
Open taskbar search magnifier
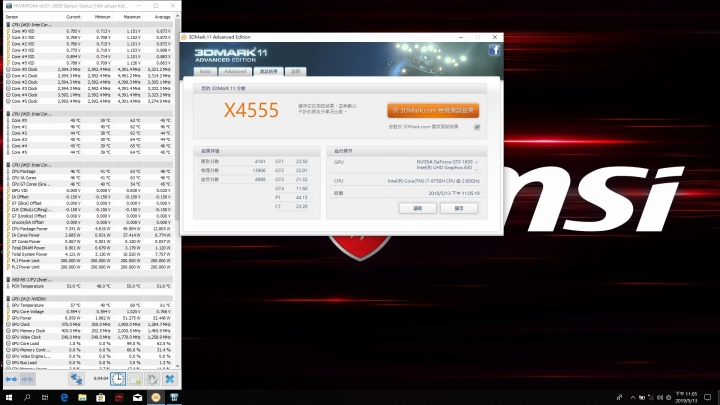click(x=27, y=398)
